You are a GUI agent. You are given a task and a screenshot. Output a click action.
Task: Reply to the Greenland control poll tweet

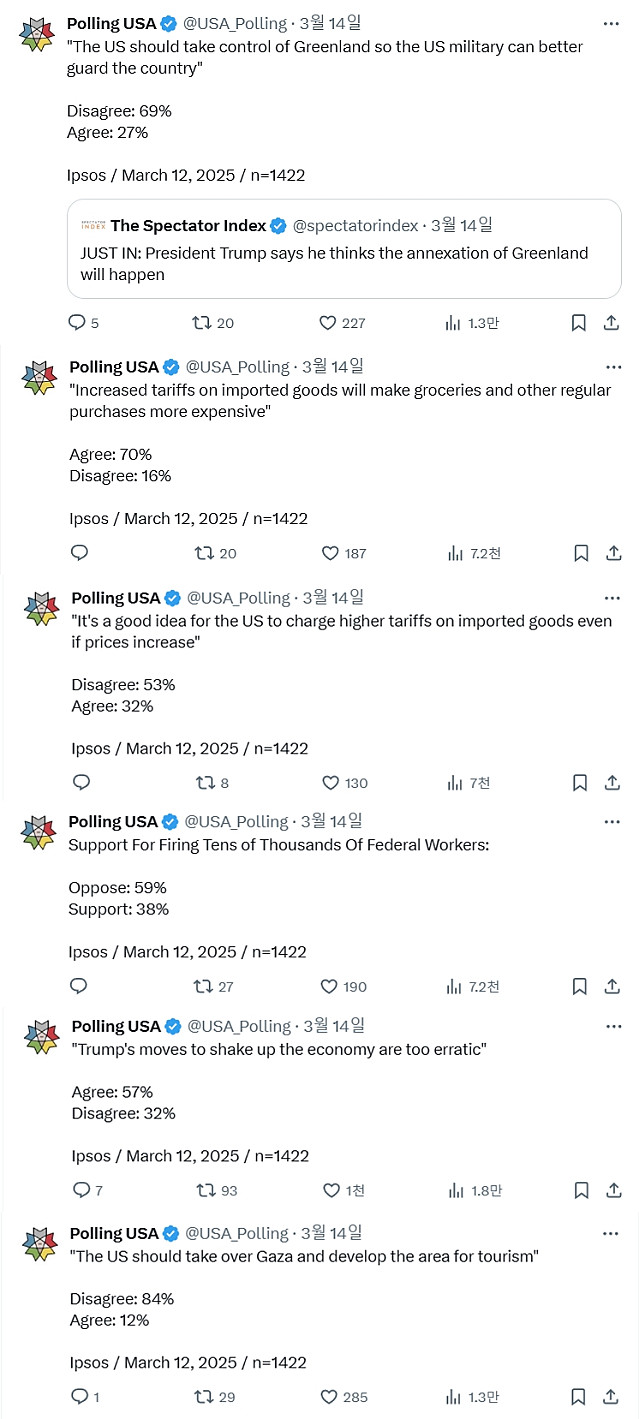77,323
